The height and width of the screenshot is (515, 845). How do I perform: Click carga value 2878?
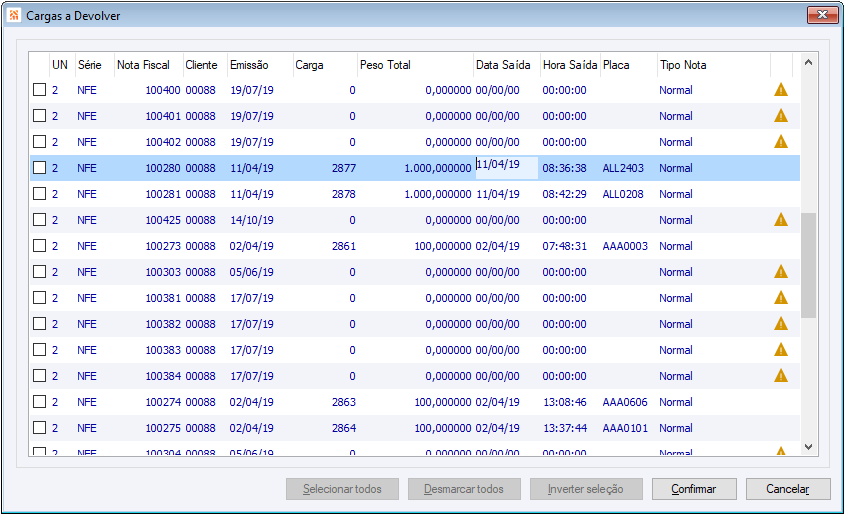[x=344, y=194]
